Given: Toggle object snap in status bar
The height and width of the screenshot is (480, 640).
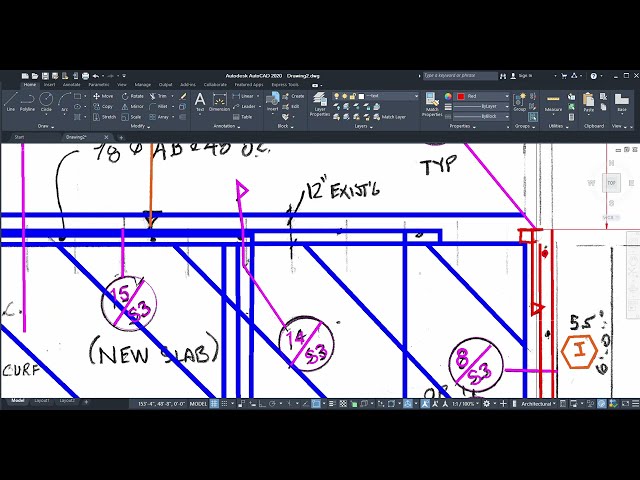Looking at the screenshot, I should (x=316, y=404).
